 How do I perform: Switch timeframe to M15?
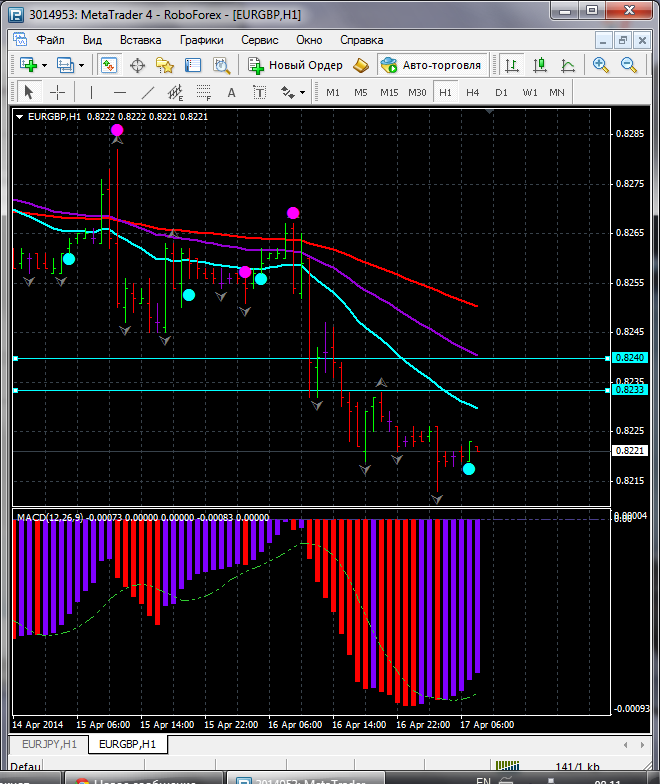coord(389,92)
